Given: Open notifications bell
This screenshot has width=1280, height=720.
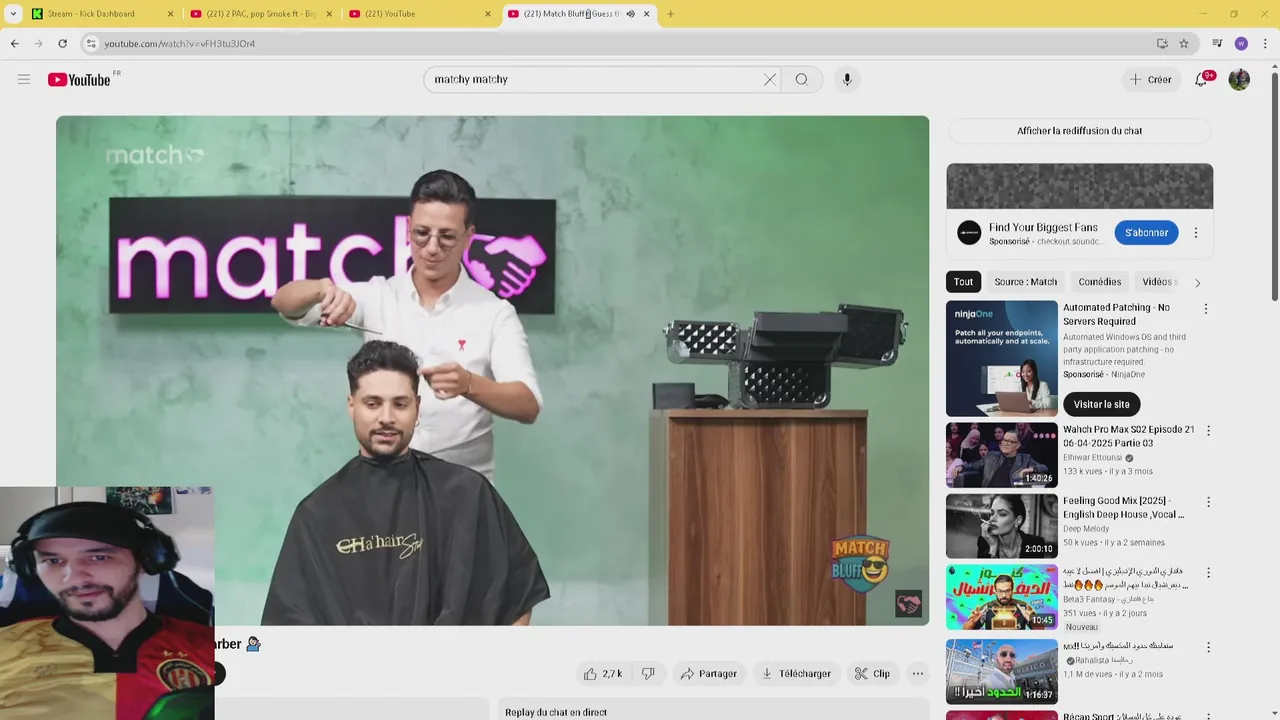Looking at the screenshot, I should pyautogui.click(x=1201, y=79).
